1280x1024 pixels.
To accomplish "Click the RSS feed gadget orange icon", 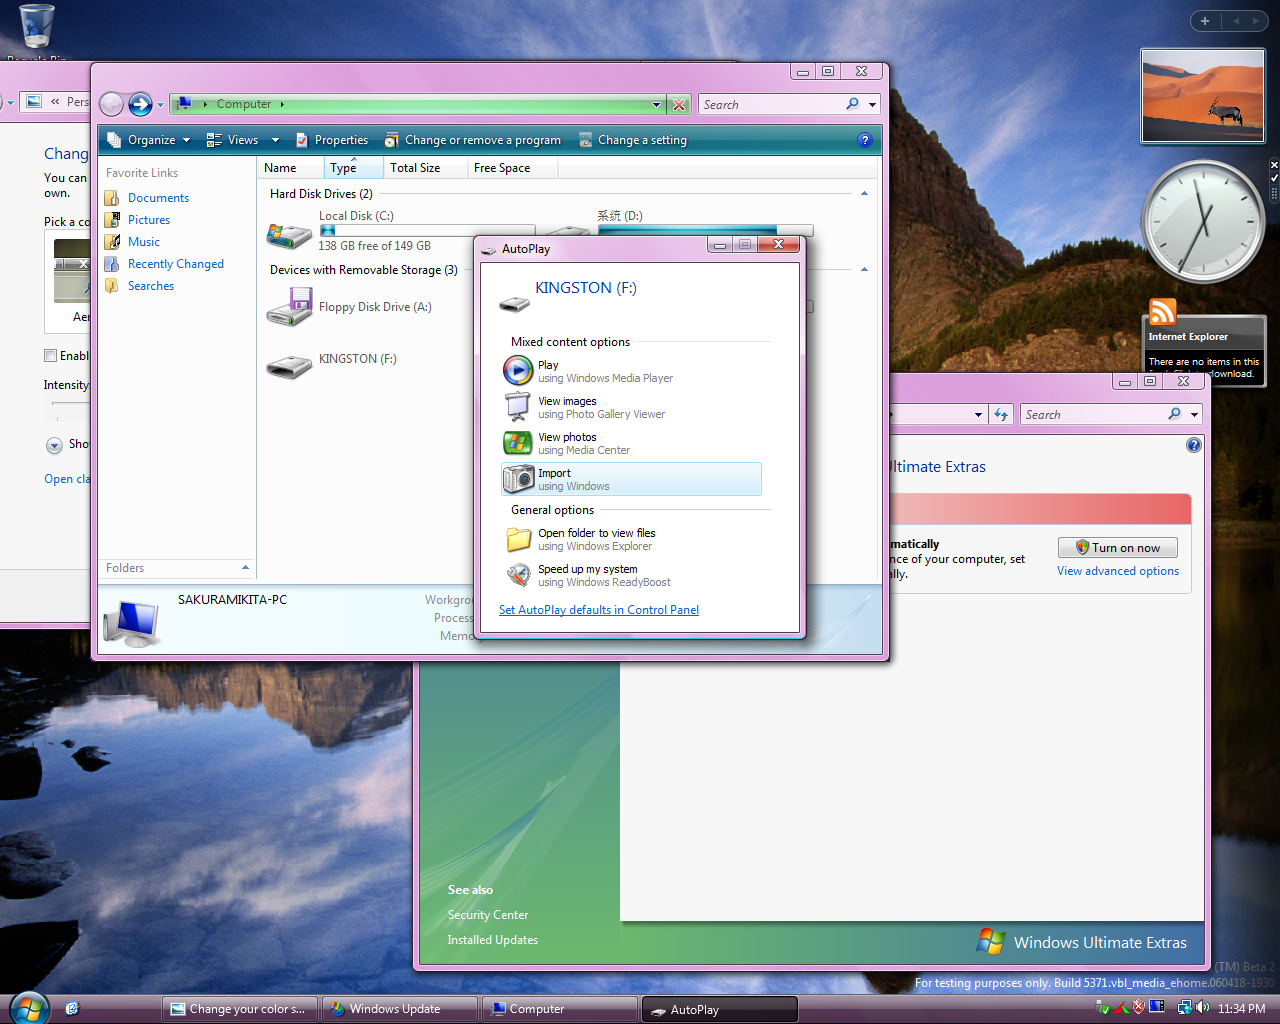I will point(1162,312).
